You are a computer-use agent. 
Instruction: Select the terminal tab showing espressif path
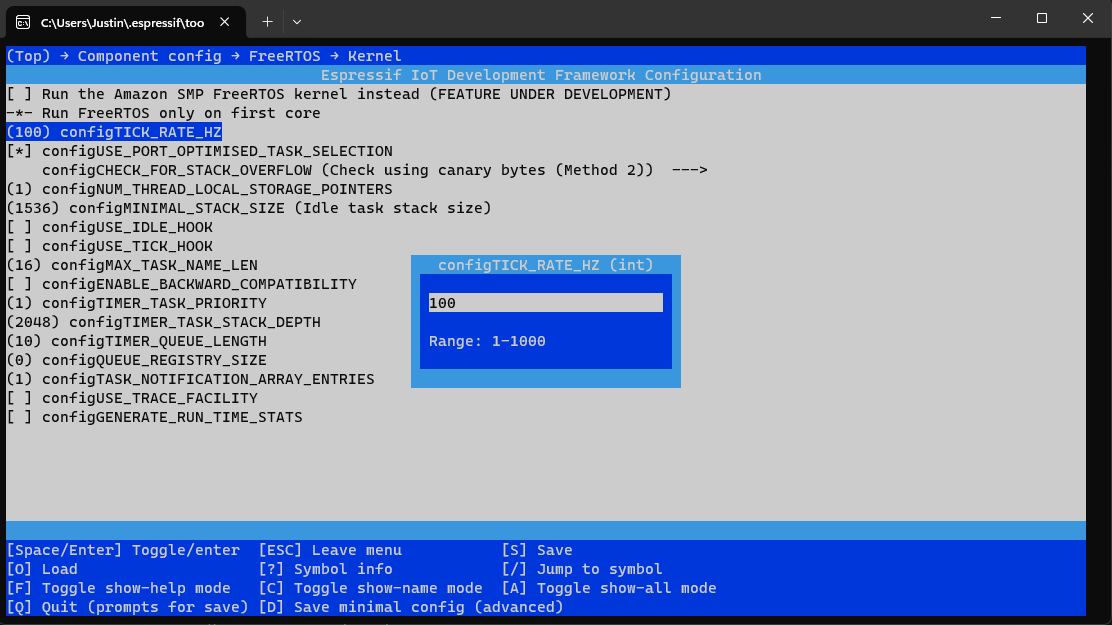[120, 21]
